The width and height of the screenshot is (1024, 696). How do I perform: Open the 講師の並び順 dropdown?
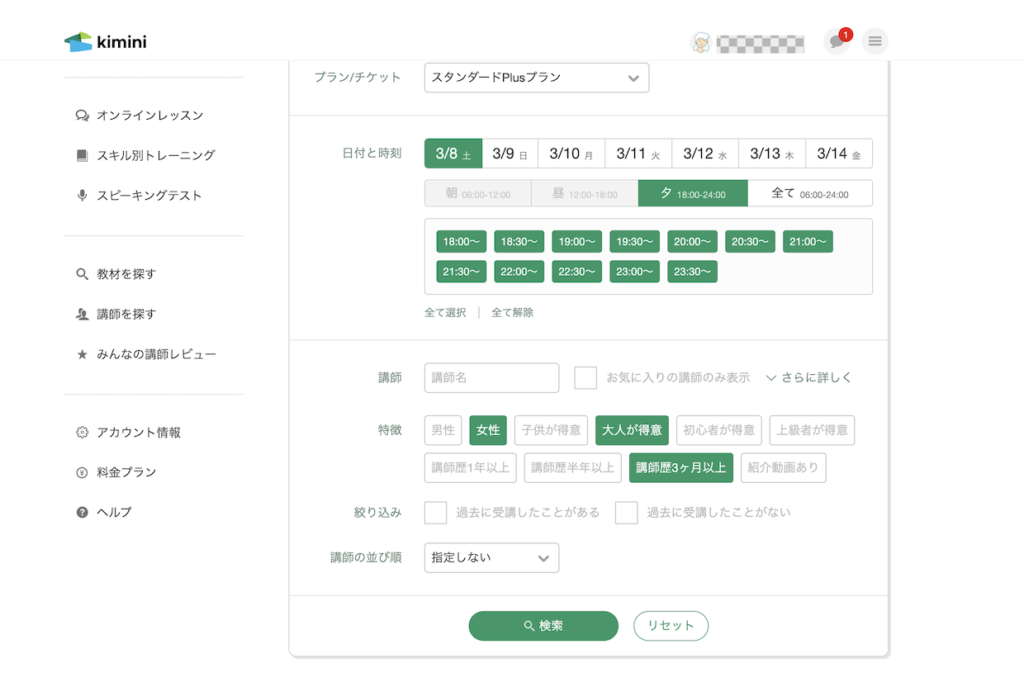(491, 558)
